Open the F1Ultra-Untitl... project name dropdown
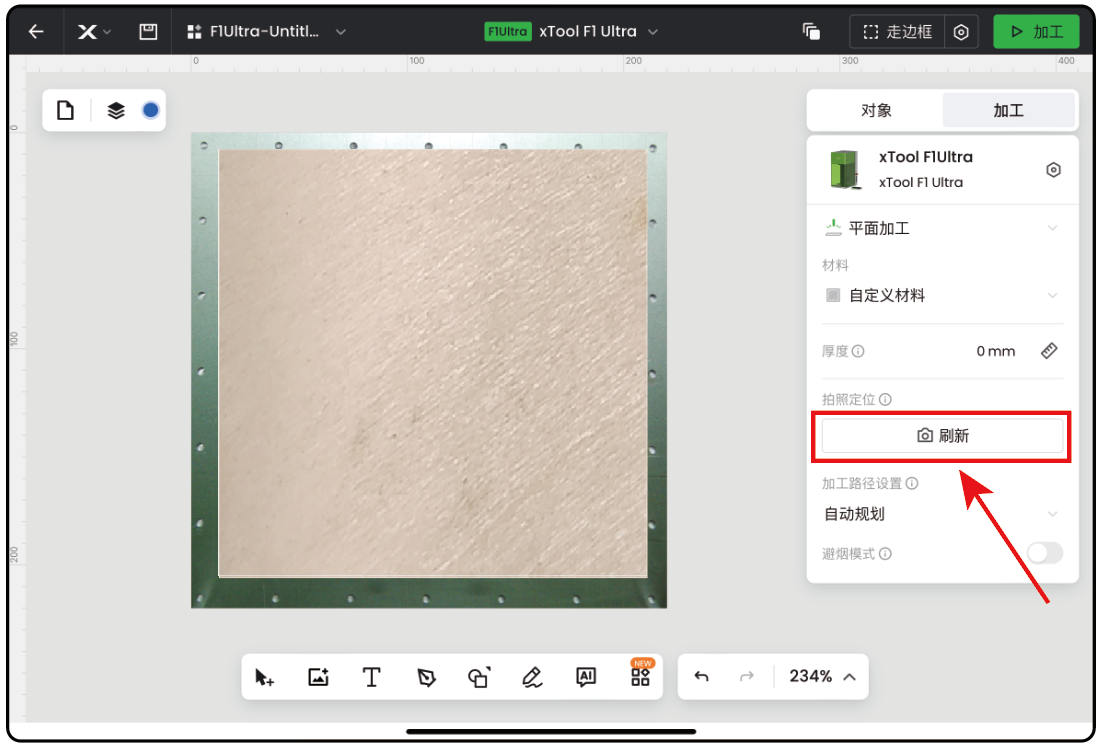This screenshot has height=750, width=1102. click(x=266, y=32)
